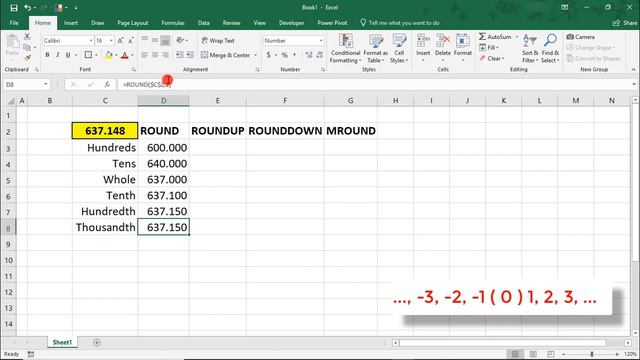
Task: Click Merge & Center button
Action: point(225,55)
